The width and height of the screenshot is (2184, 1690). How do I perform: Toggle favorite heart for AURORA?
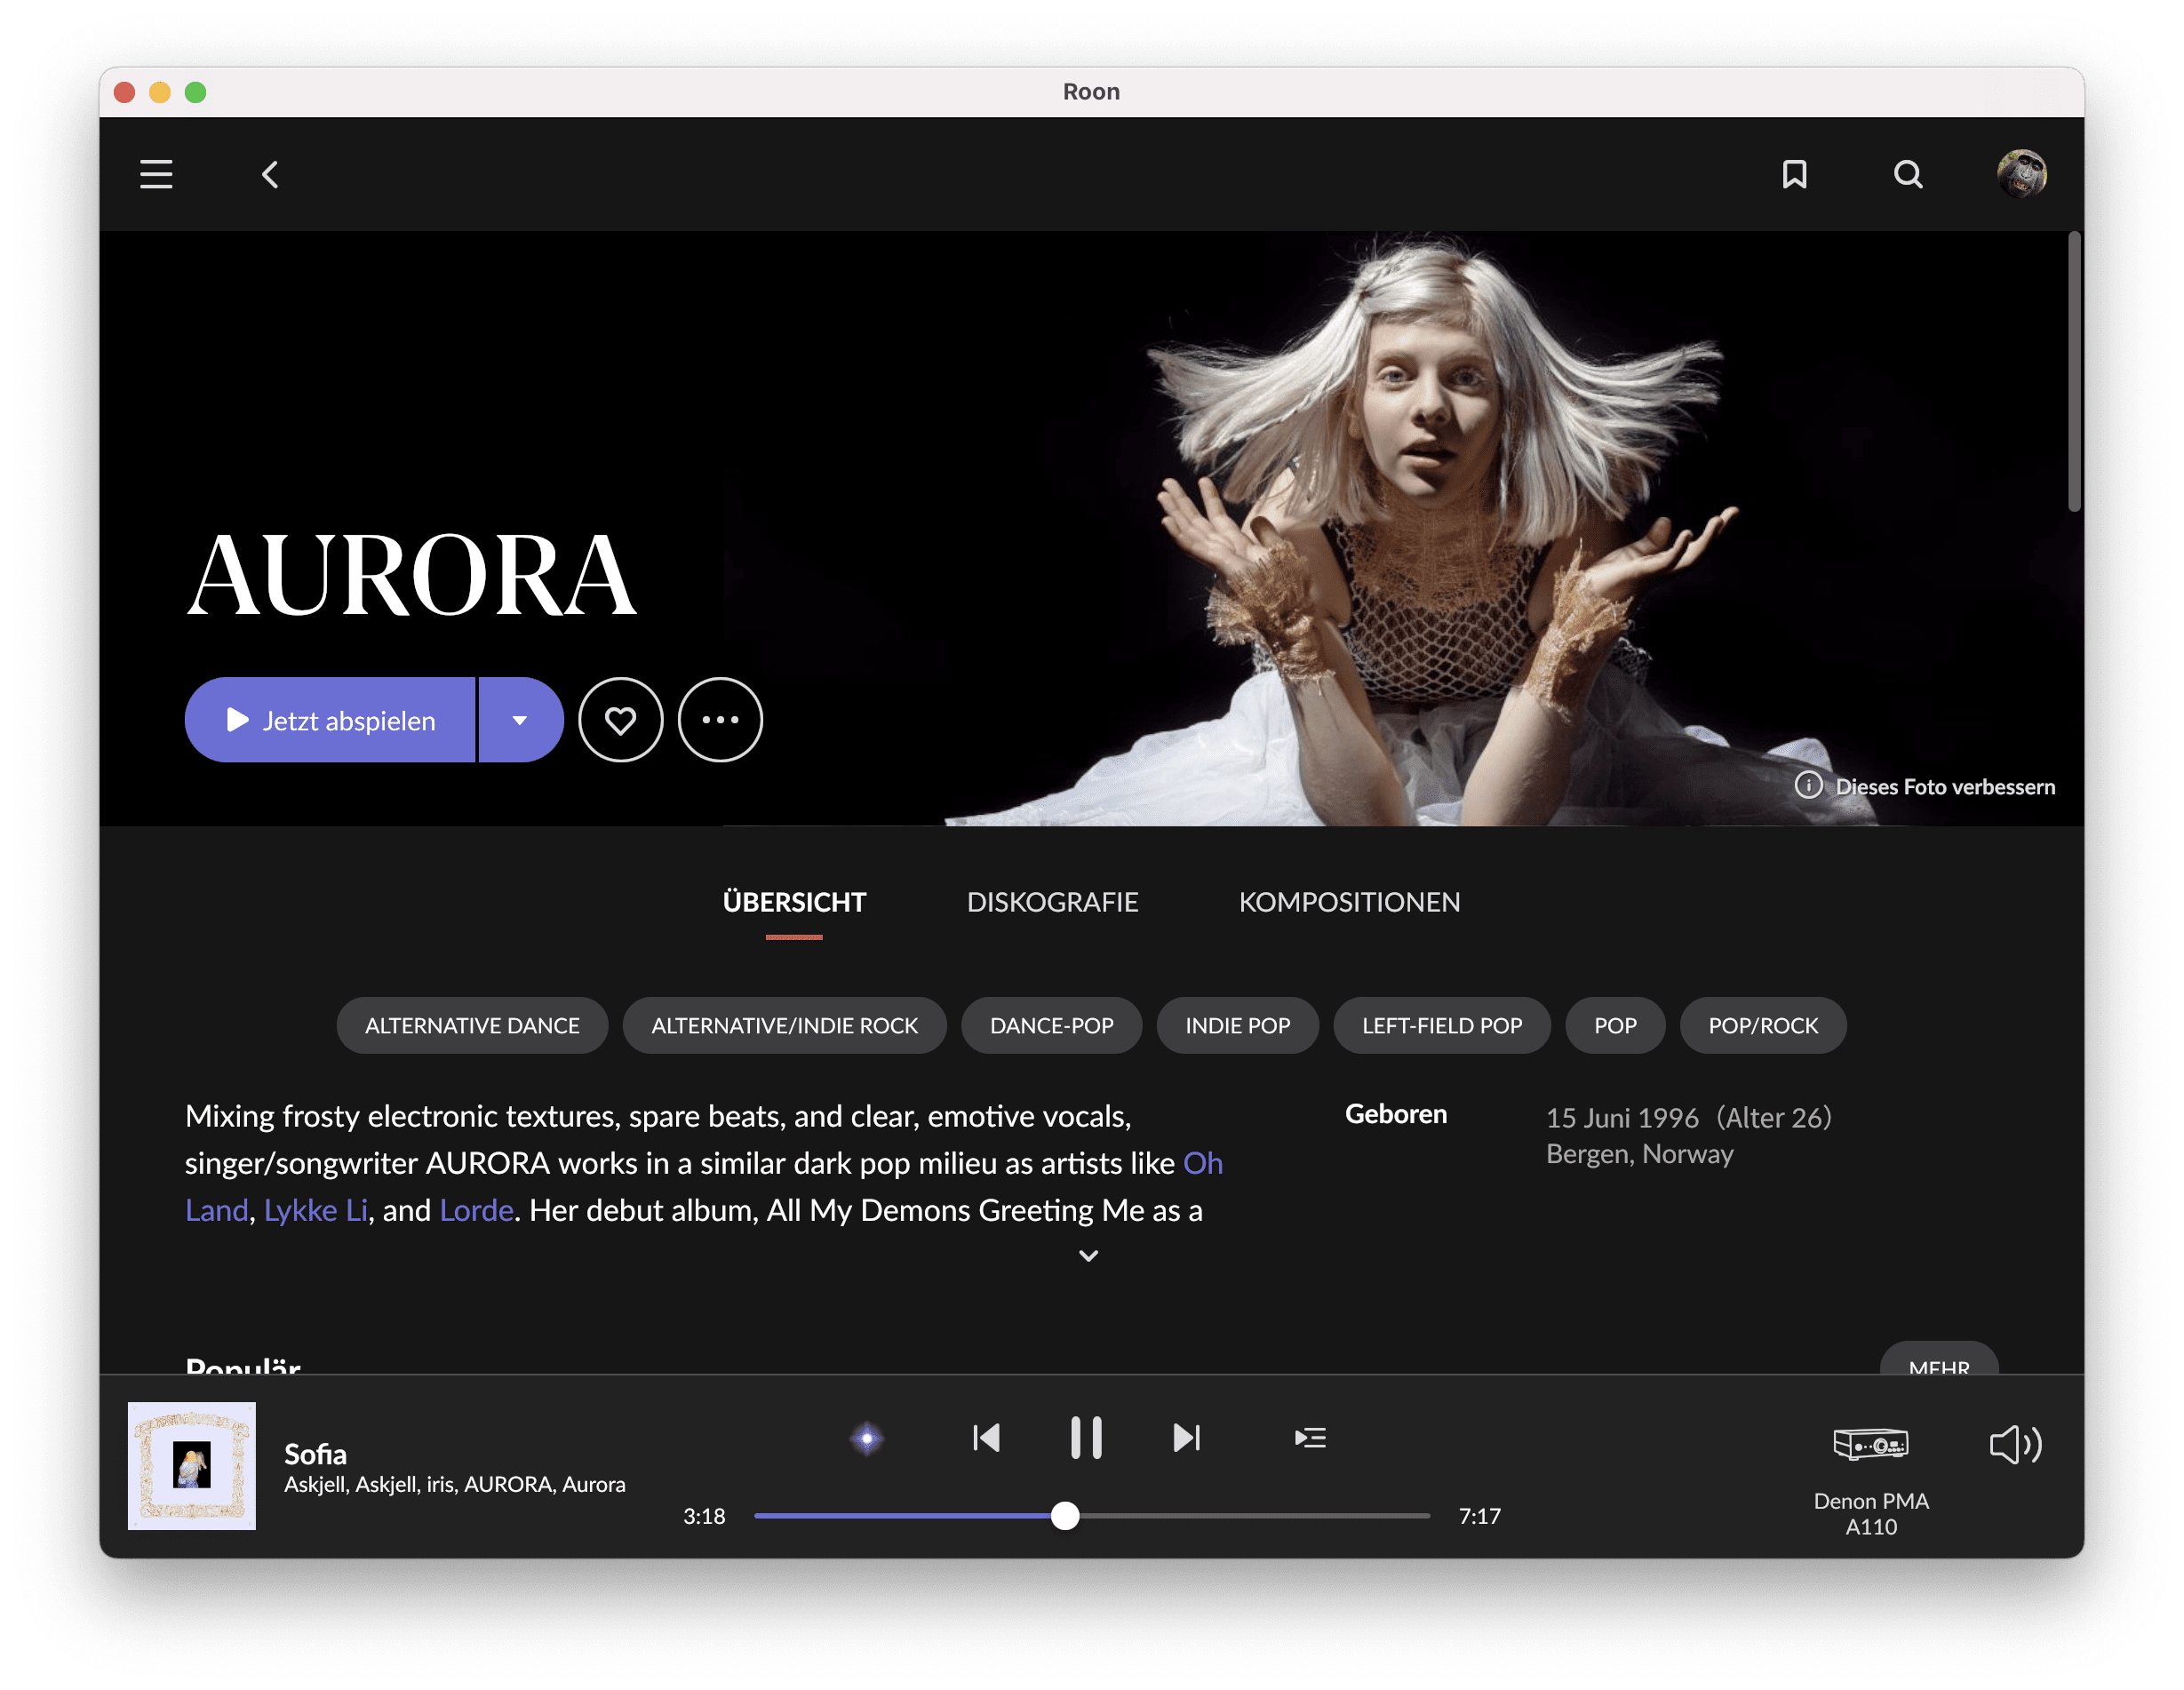(620, 720)
